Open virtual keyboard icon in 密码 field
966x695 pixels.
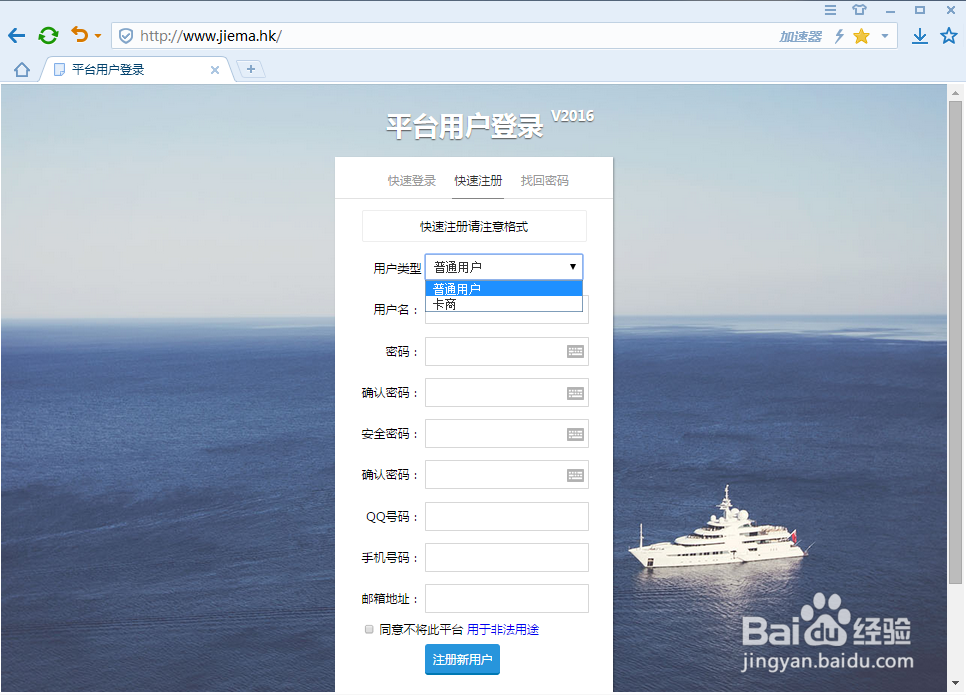point(575,351)
